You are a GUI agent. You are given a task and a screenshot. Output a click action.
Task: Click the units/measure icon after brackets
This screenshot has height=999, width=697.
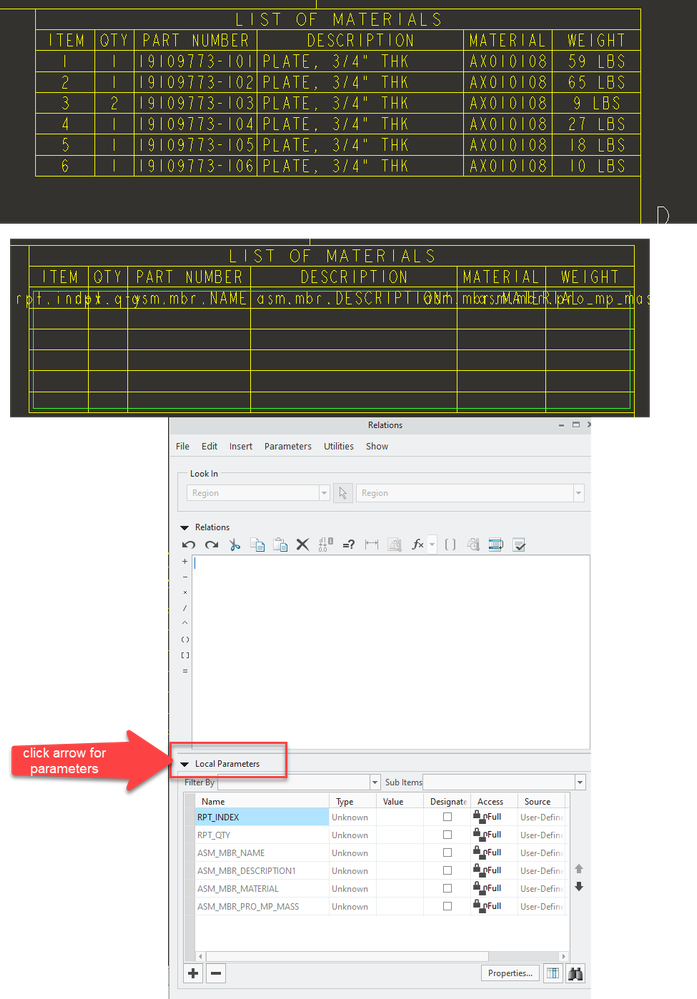pyautogui.click(x=473, y=545)
